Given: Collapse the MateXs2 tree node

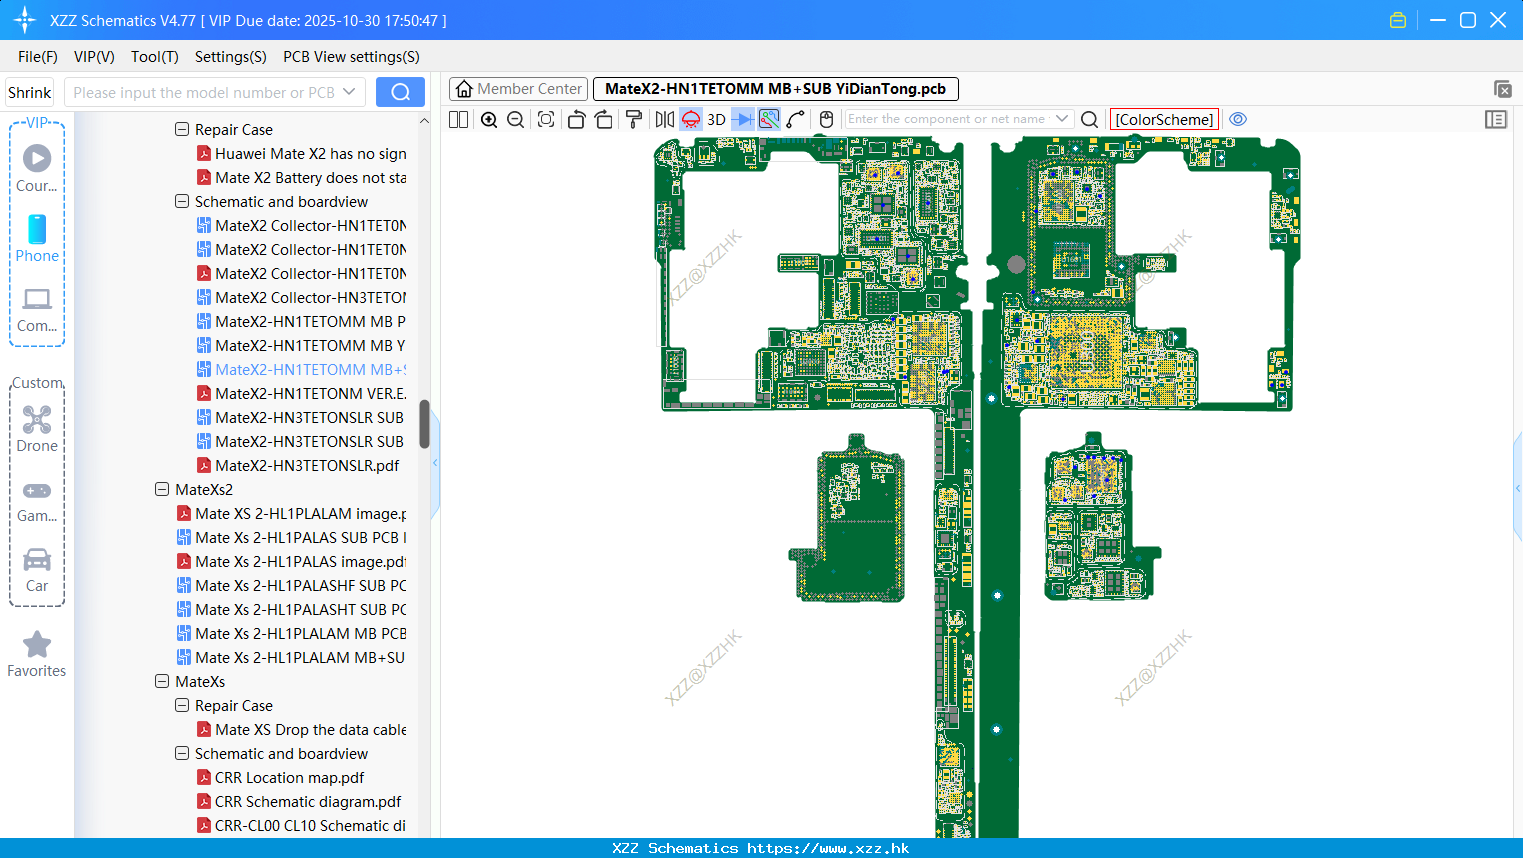Looking at the screenshot, I should [162, 489].
